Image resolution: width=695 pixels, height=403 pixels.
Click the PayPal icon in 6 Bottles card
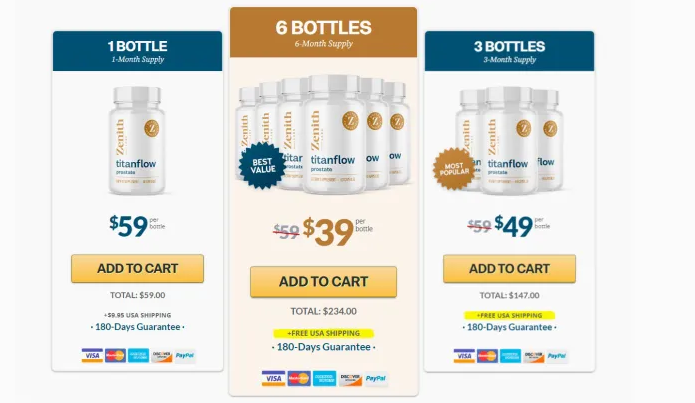[x=376, y=378]
